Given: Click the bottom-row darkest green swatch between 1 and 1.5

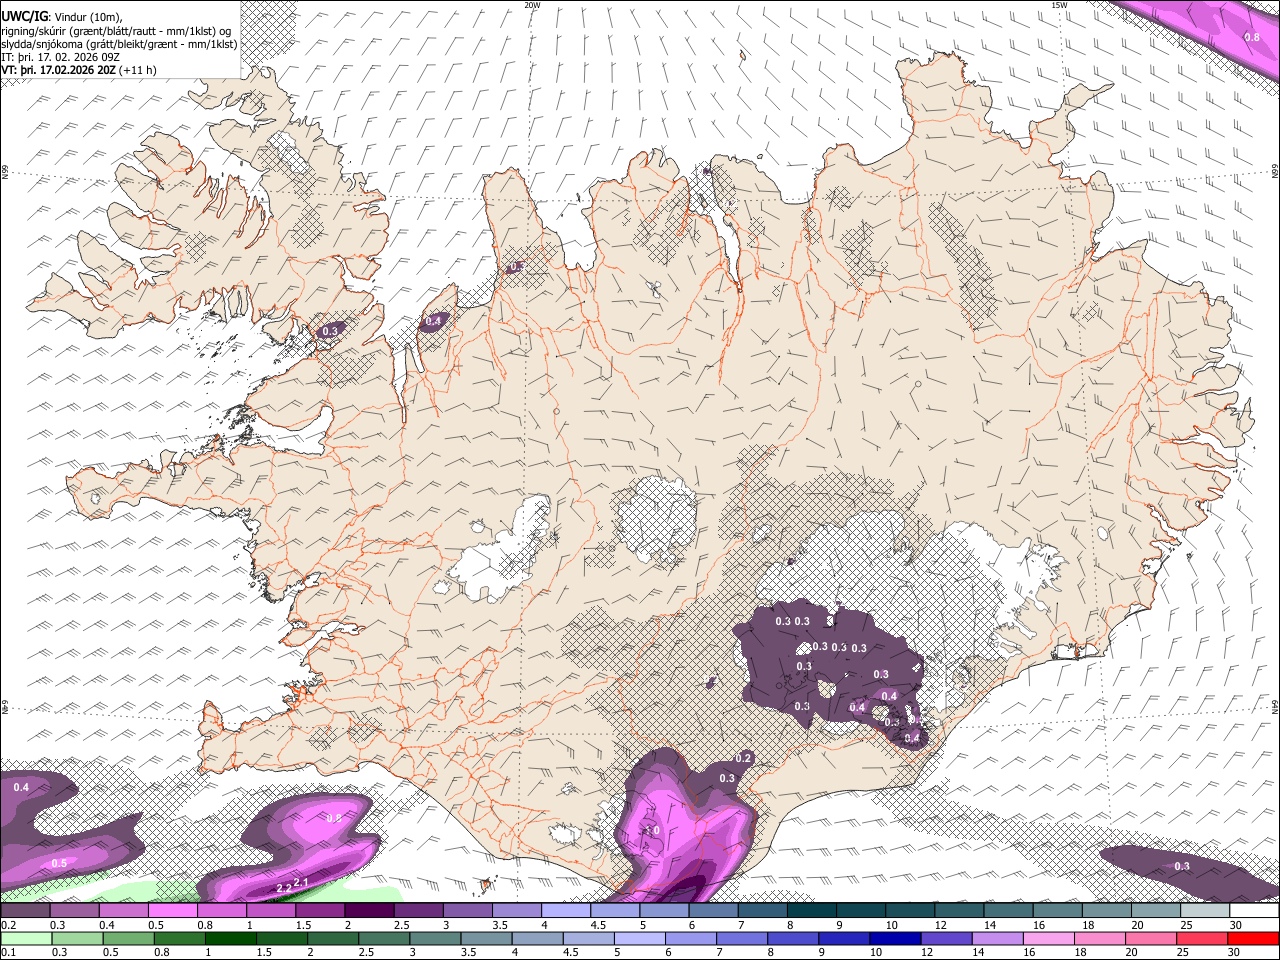Looking at the screenshot, I should coord(231,939).
